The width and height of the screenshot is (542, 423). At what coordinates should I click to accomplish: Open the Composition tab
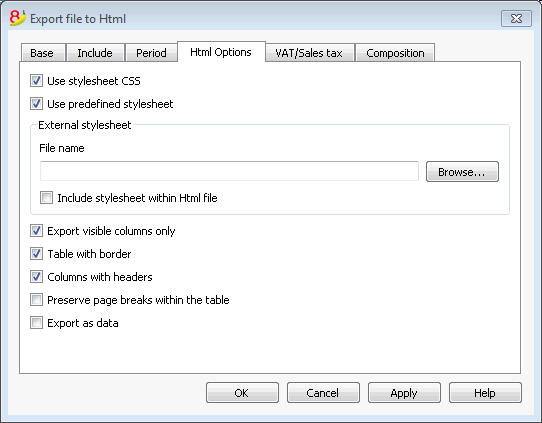click(395, 53)
